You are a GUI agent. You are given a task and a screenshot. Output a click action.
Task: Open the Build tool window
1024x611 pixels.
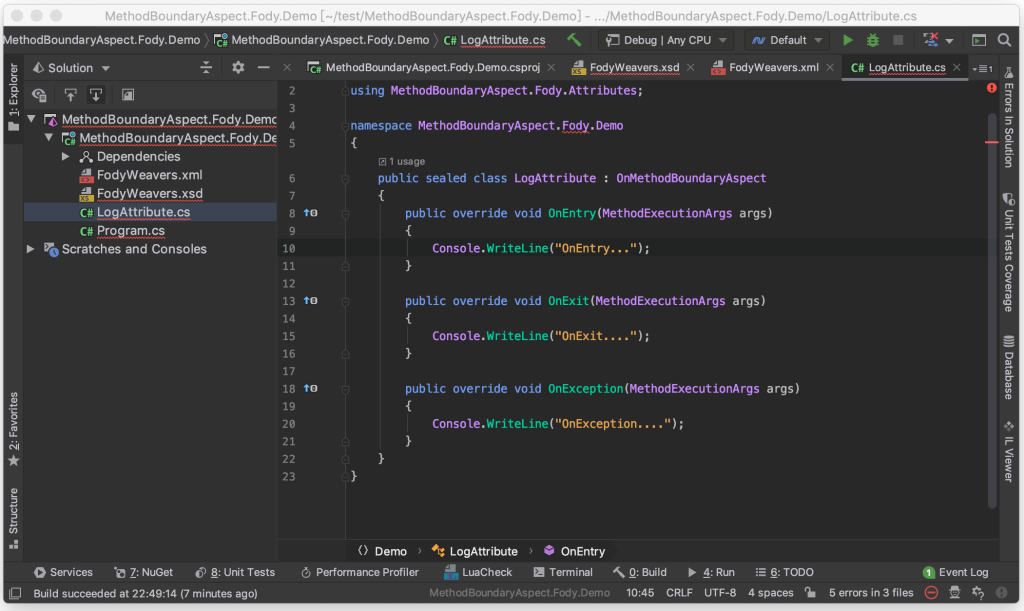point(640,572)
